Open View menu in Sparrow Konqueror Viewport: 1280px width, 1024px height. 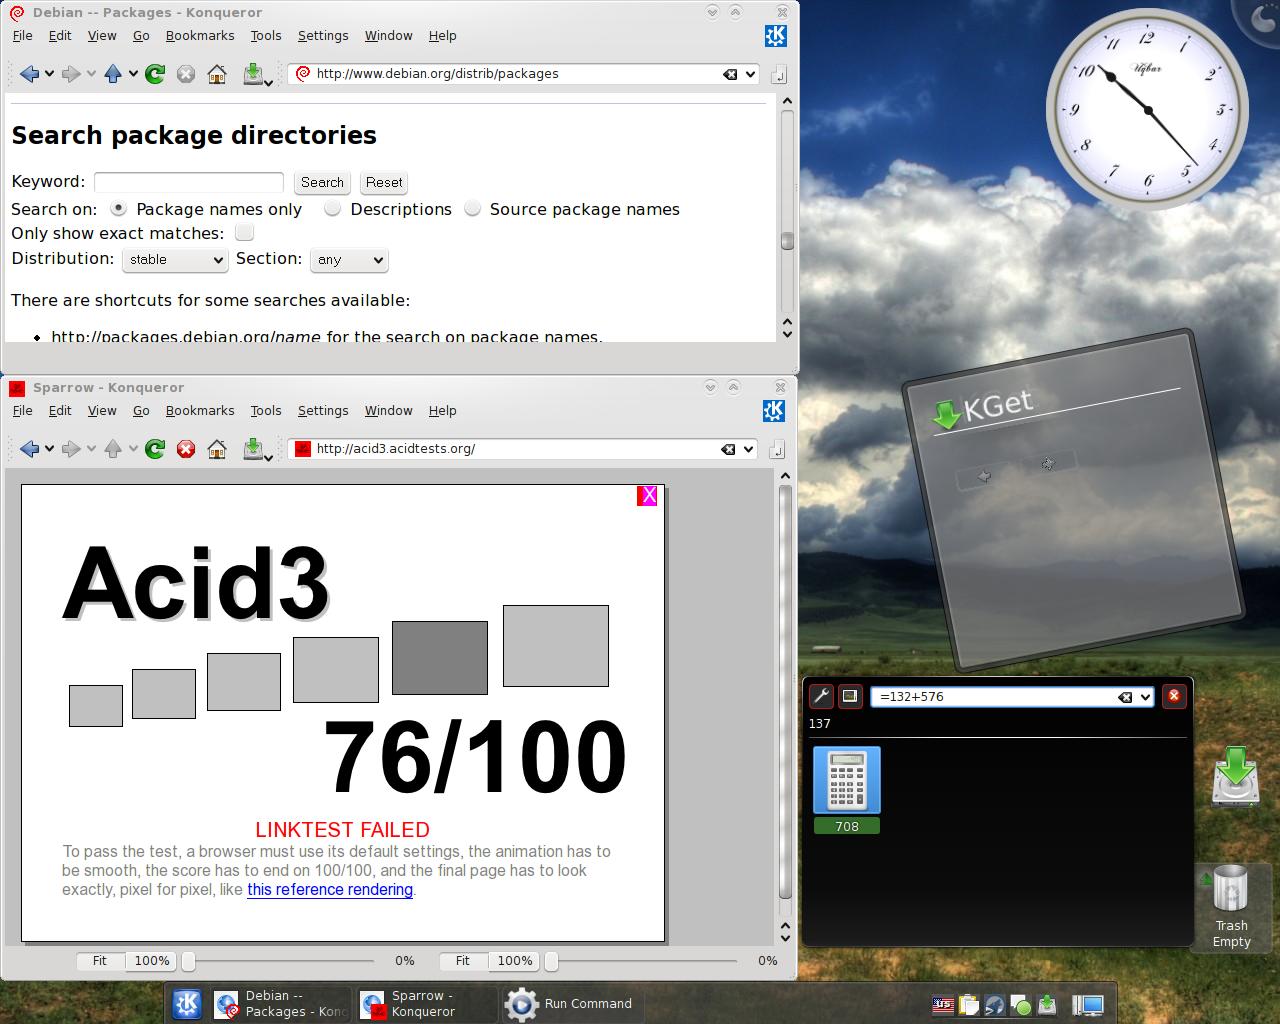tap(102, 410)
